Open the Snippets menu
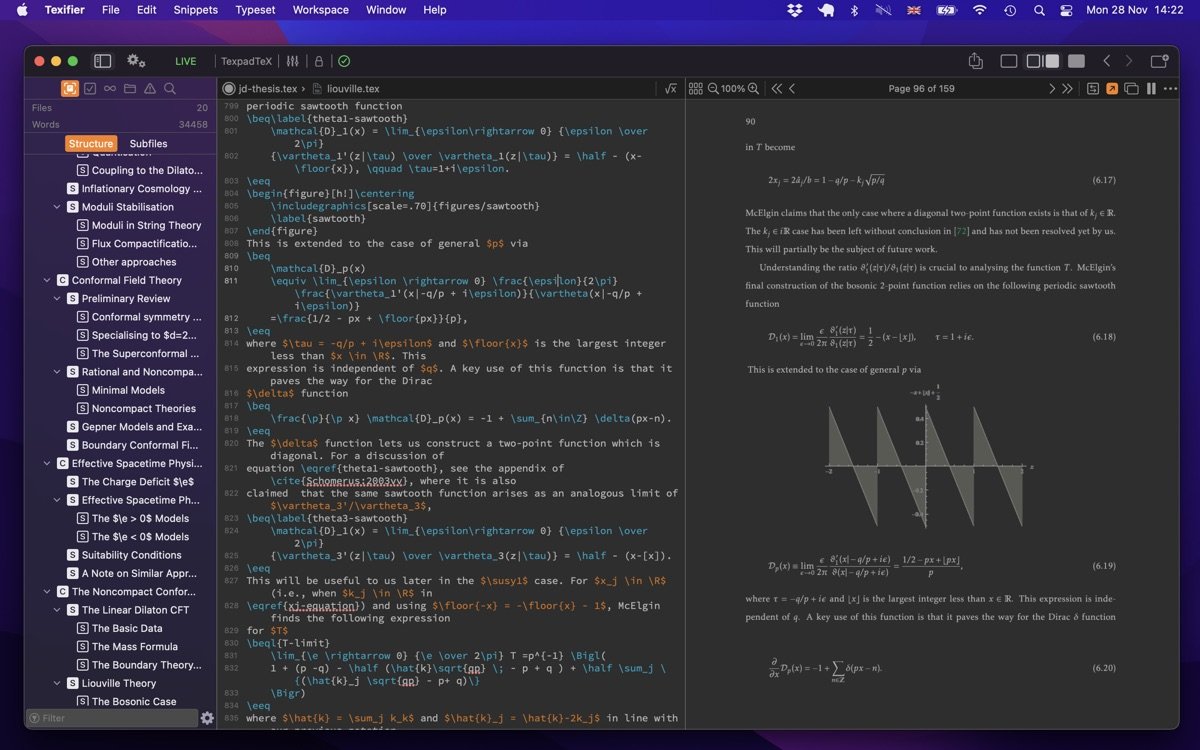 [195, 10]
